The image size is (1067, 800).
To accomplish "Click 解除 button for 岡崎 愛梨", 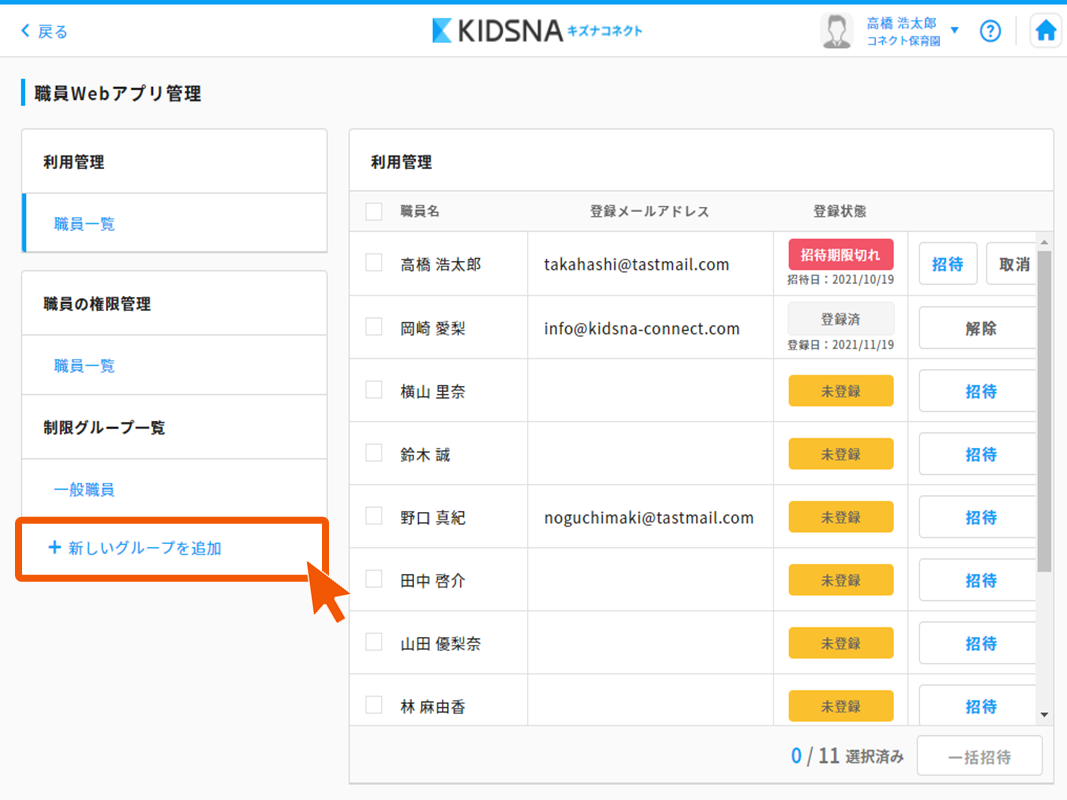I will pyautogui.click(x=979, y=328).
